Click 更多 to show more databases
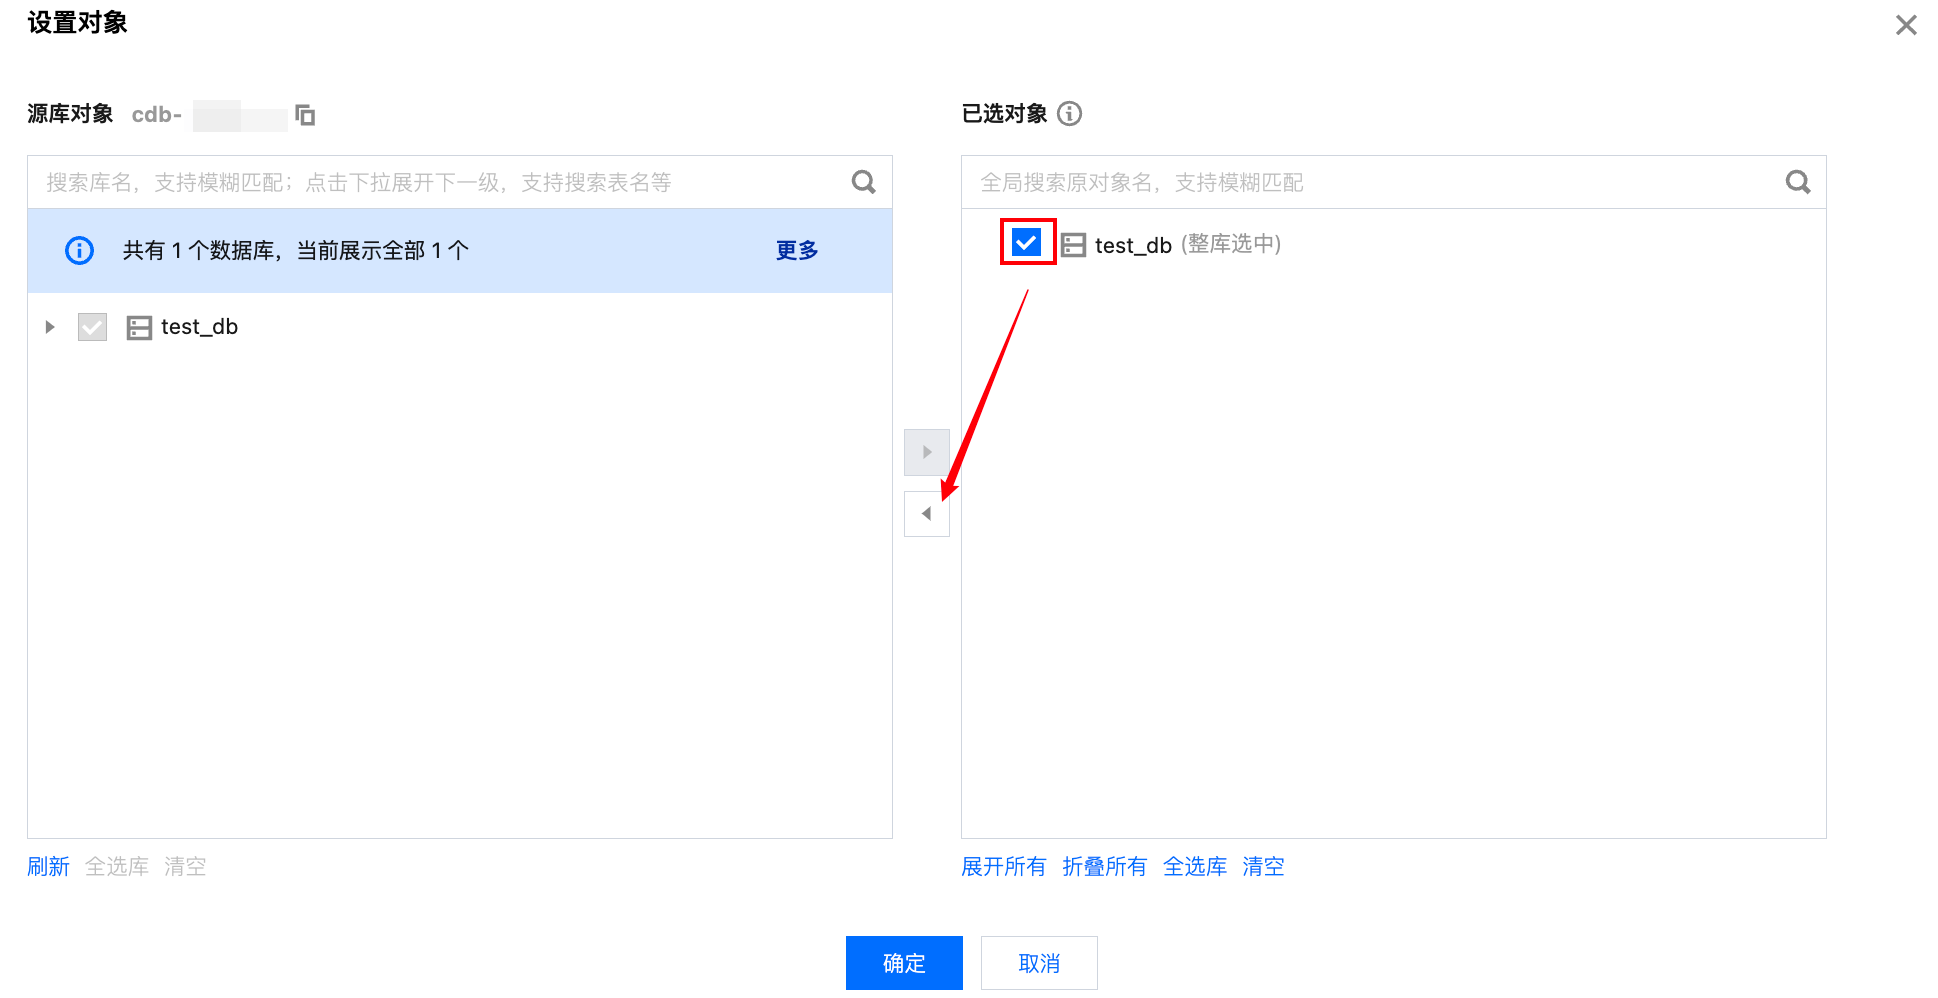This screenshot has height=998, width=1938. [797, 250]
